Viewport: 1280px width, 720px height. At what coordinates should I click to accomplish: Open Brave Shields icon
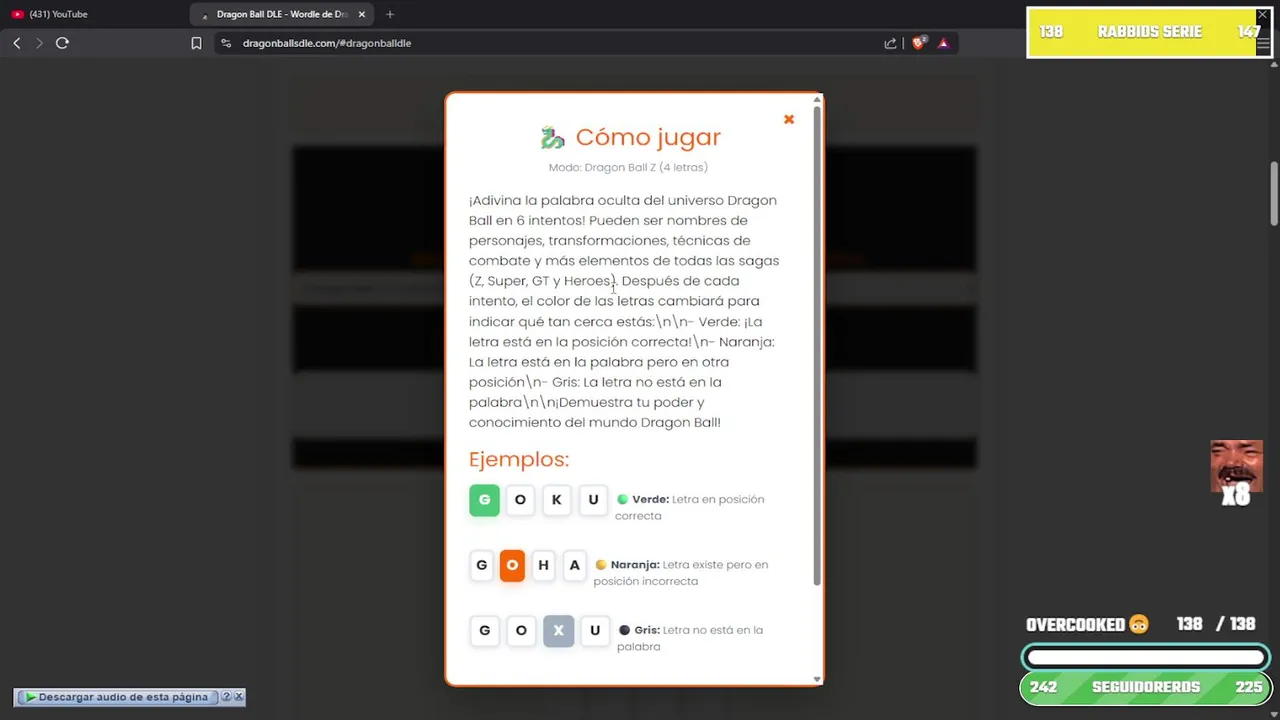tap(919, 43)
